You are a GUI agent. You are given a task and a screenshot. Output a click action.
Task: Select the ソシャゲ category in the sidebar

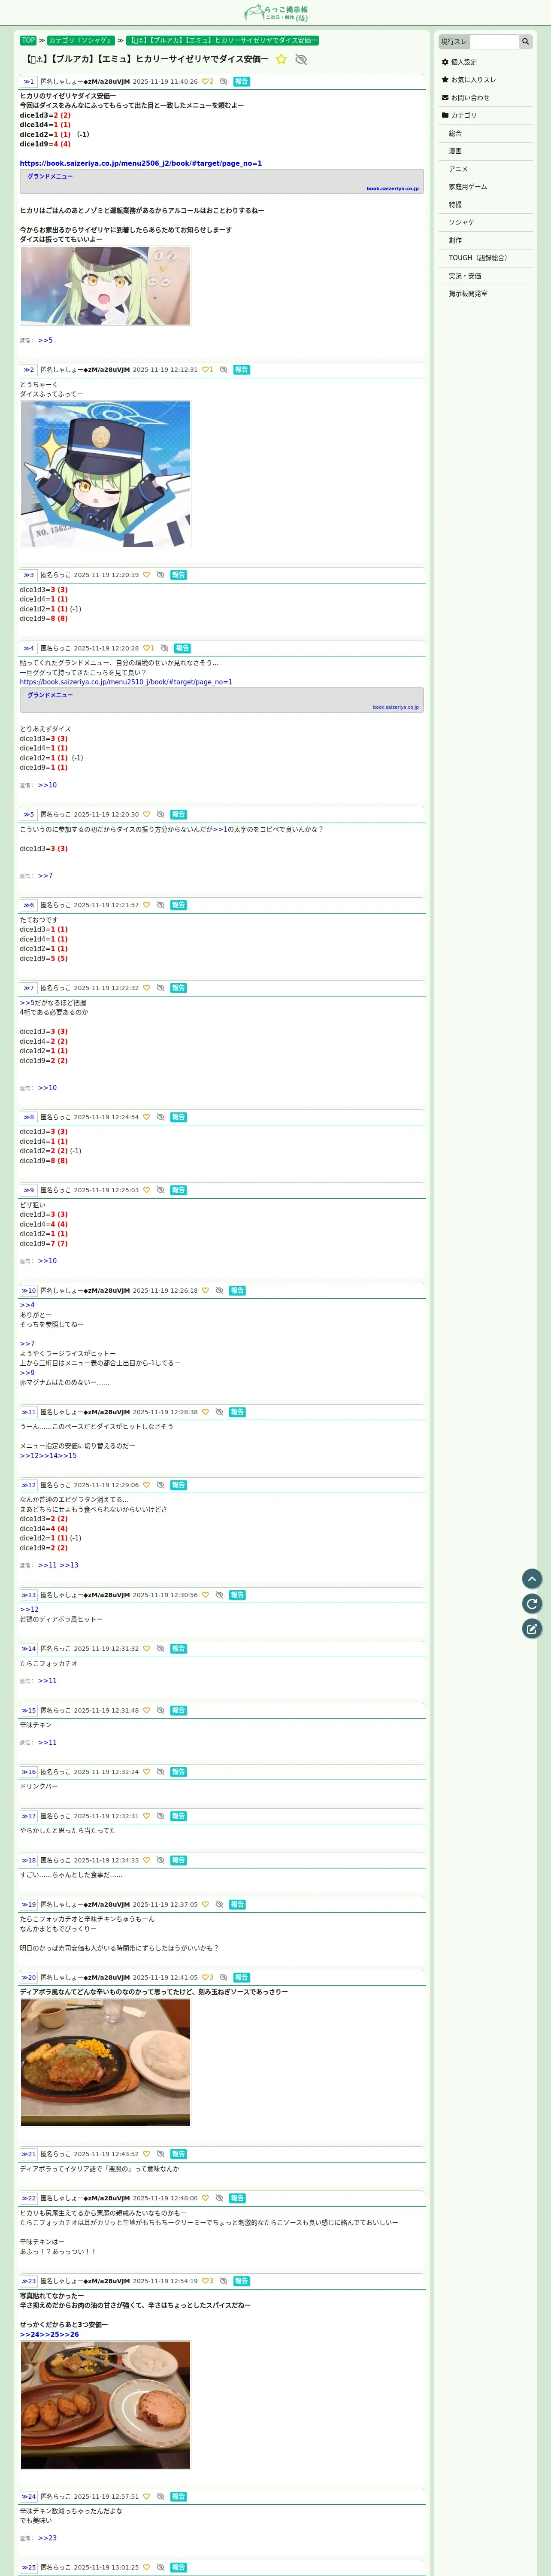486,222
